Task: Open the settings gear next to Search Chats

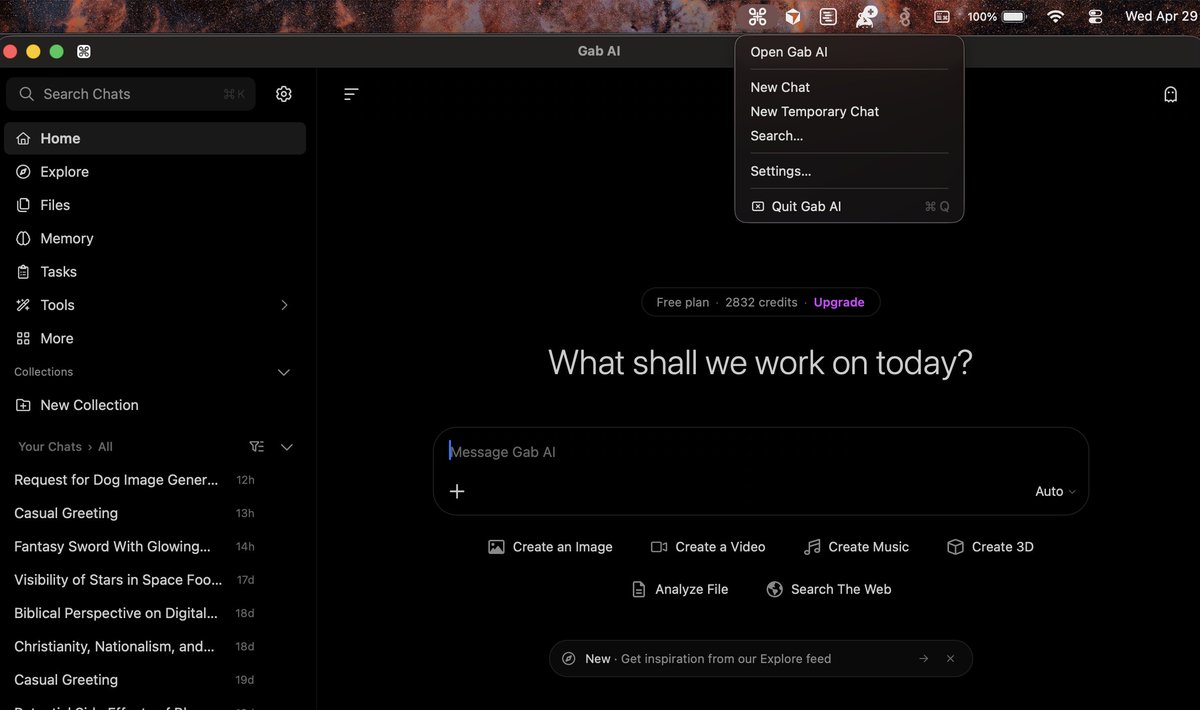Action: (284, 94)
